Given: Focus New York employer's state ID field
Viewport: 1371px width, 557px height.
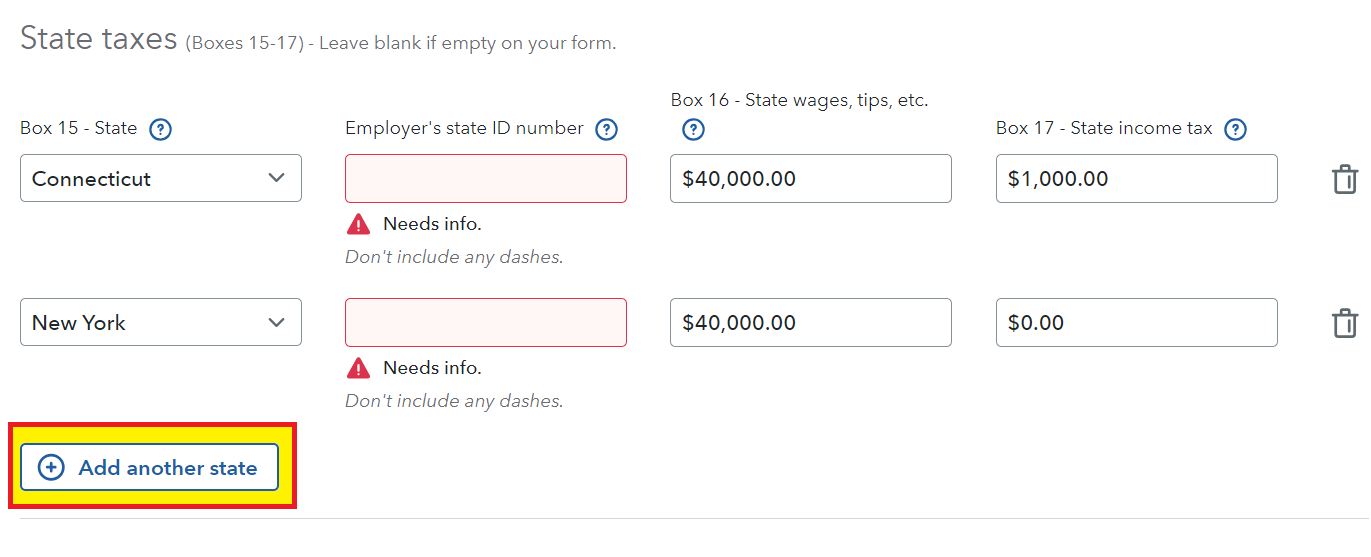Looking at the screenshot, I should pos(486,322).
